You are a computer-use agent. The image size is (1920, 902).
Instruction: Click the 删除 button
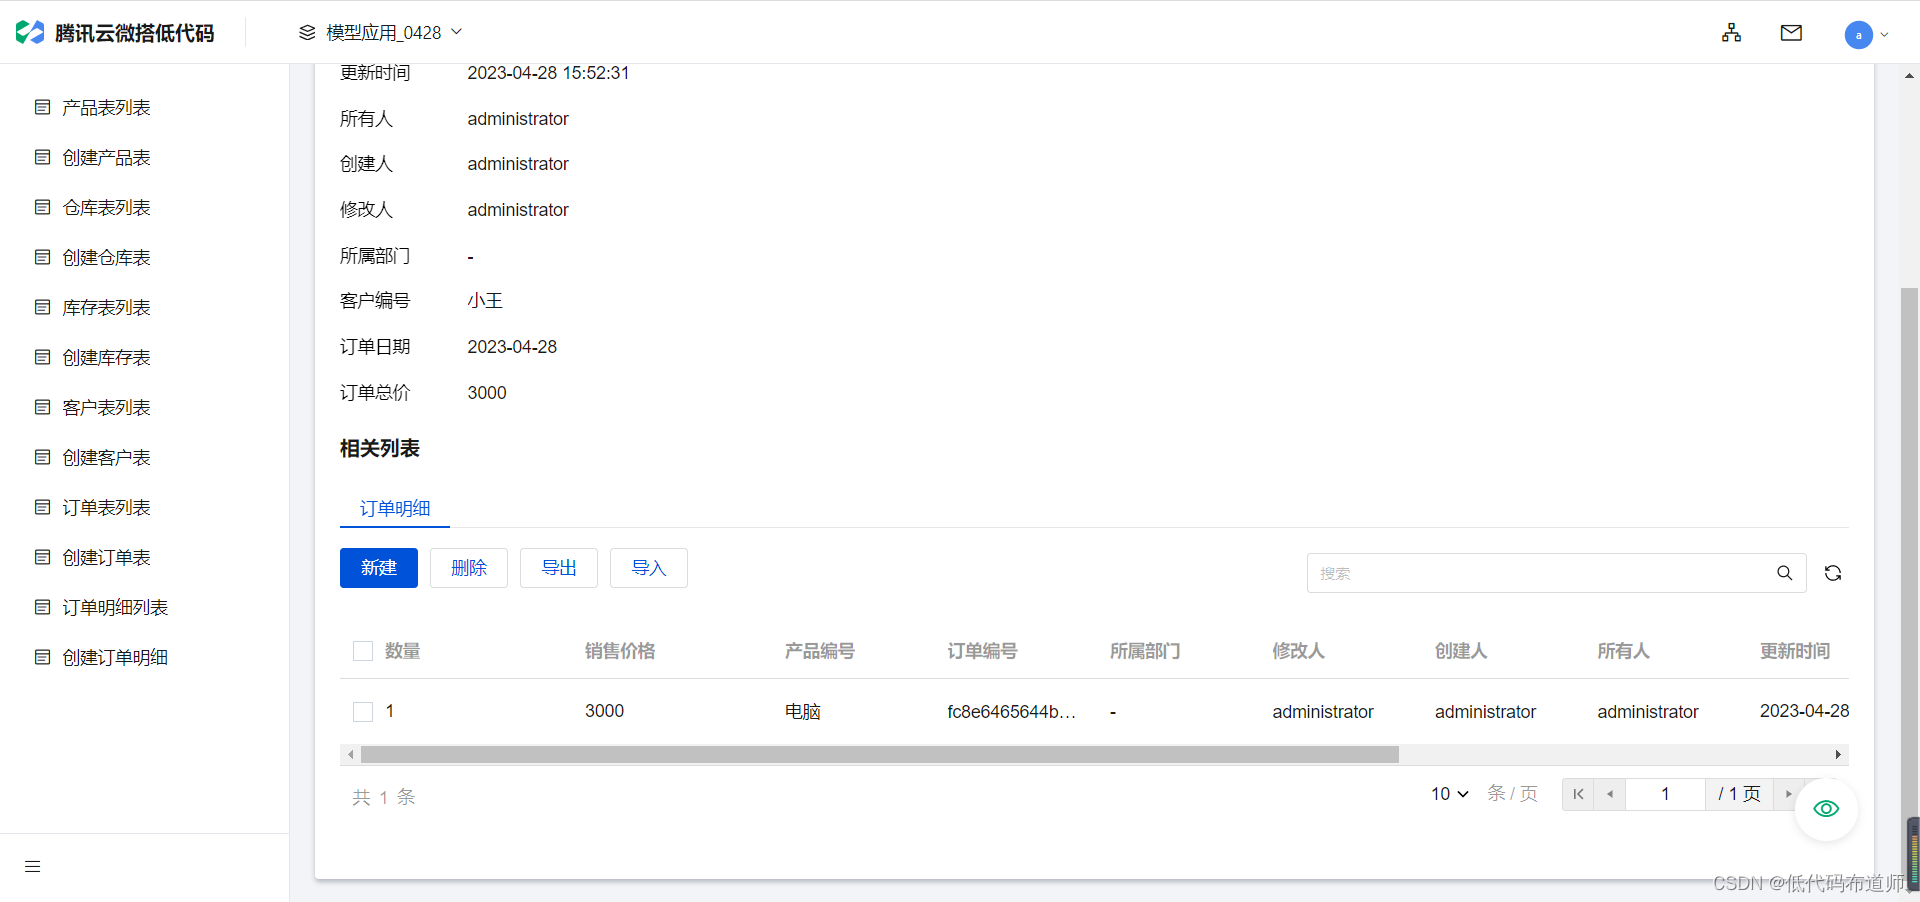tap(469, 568)
